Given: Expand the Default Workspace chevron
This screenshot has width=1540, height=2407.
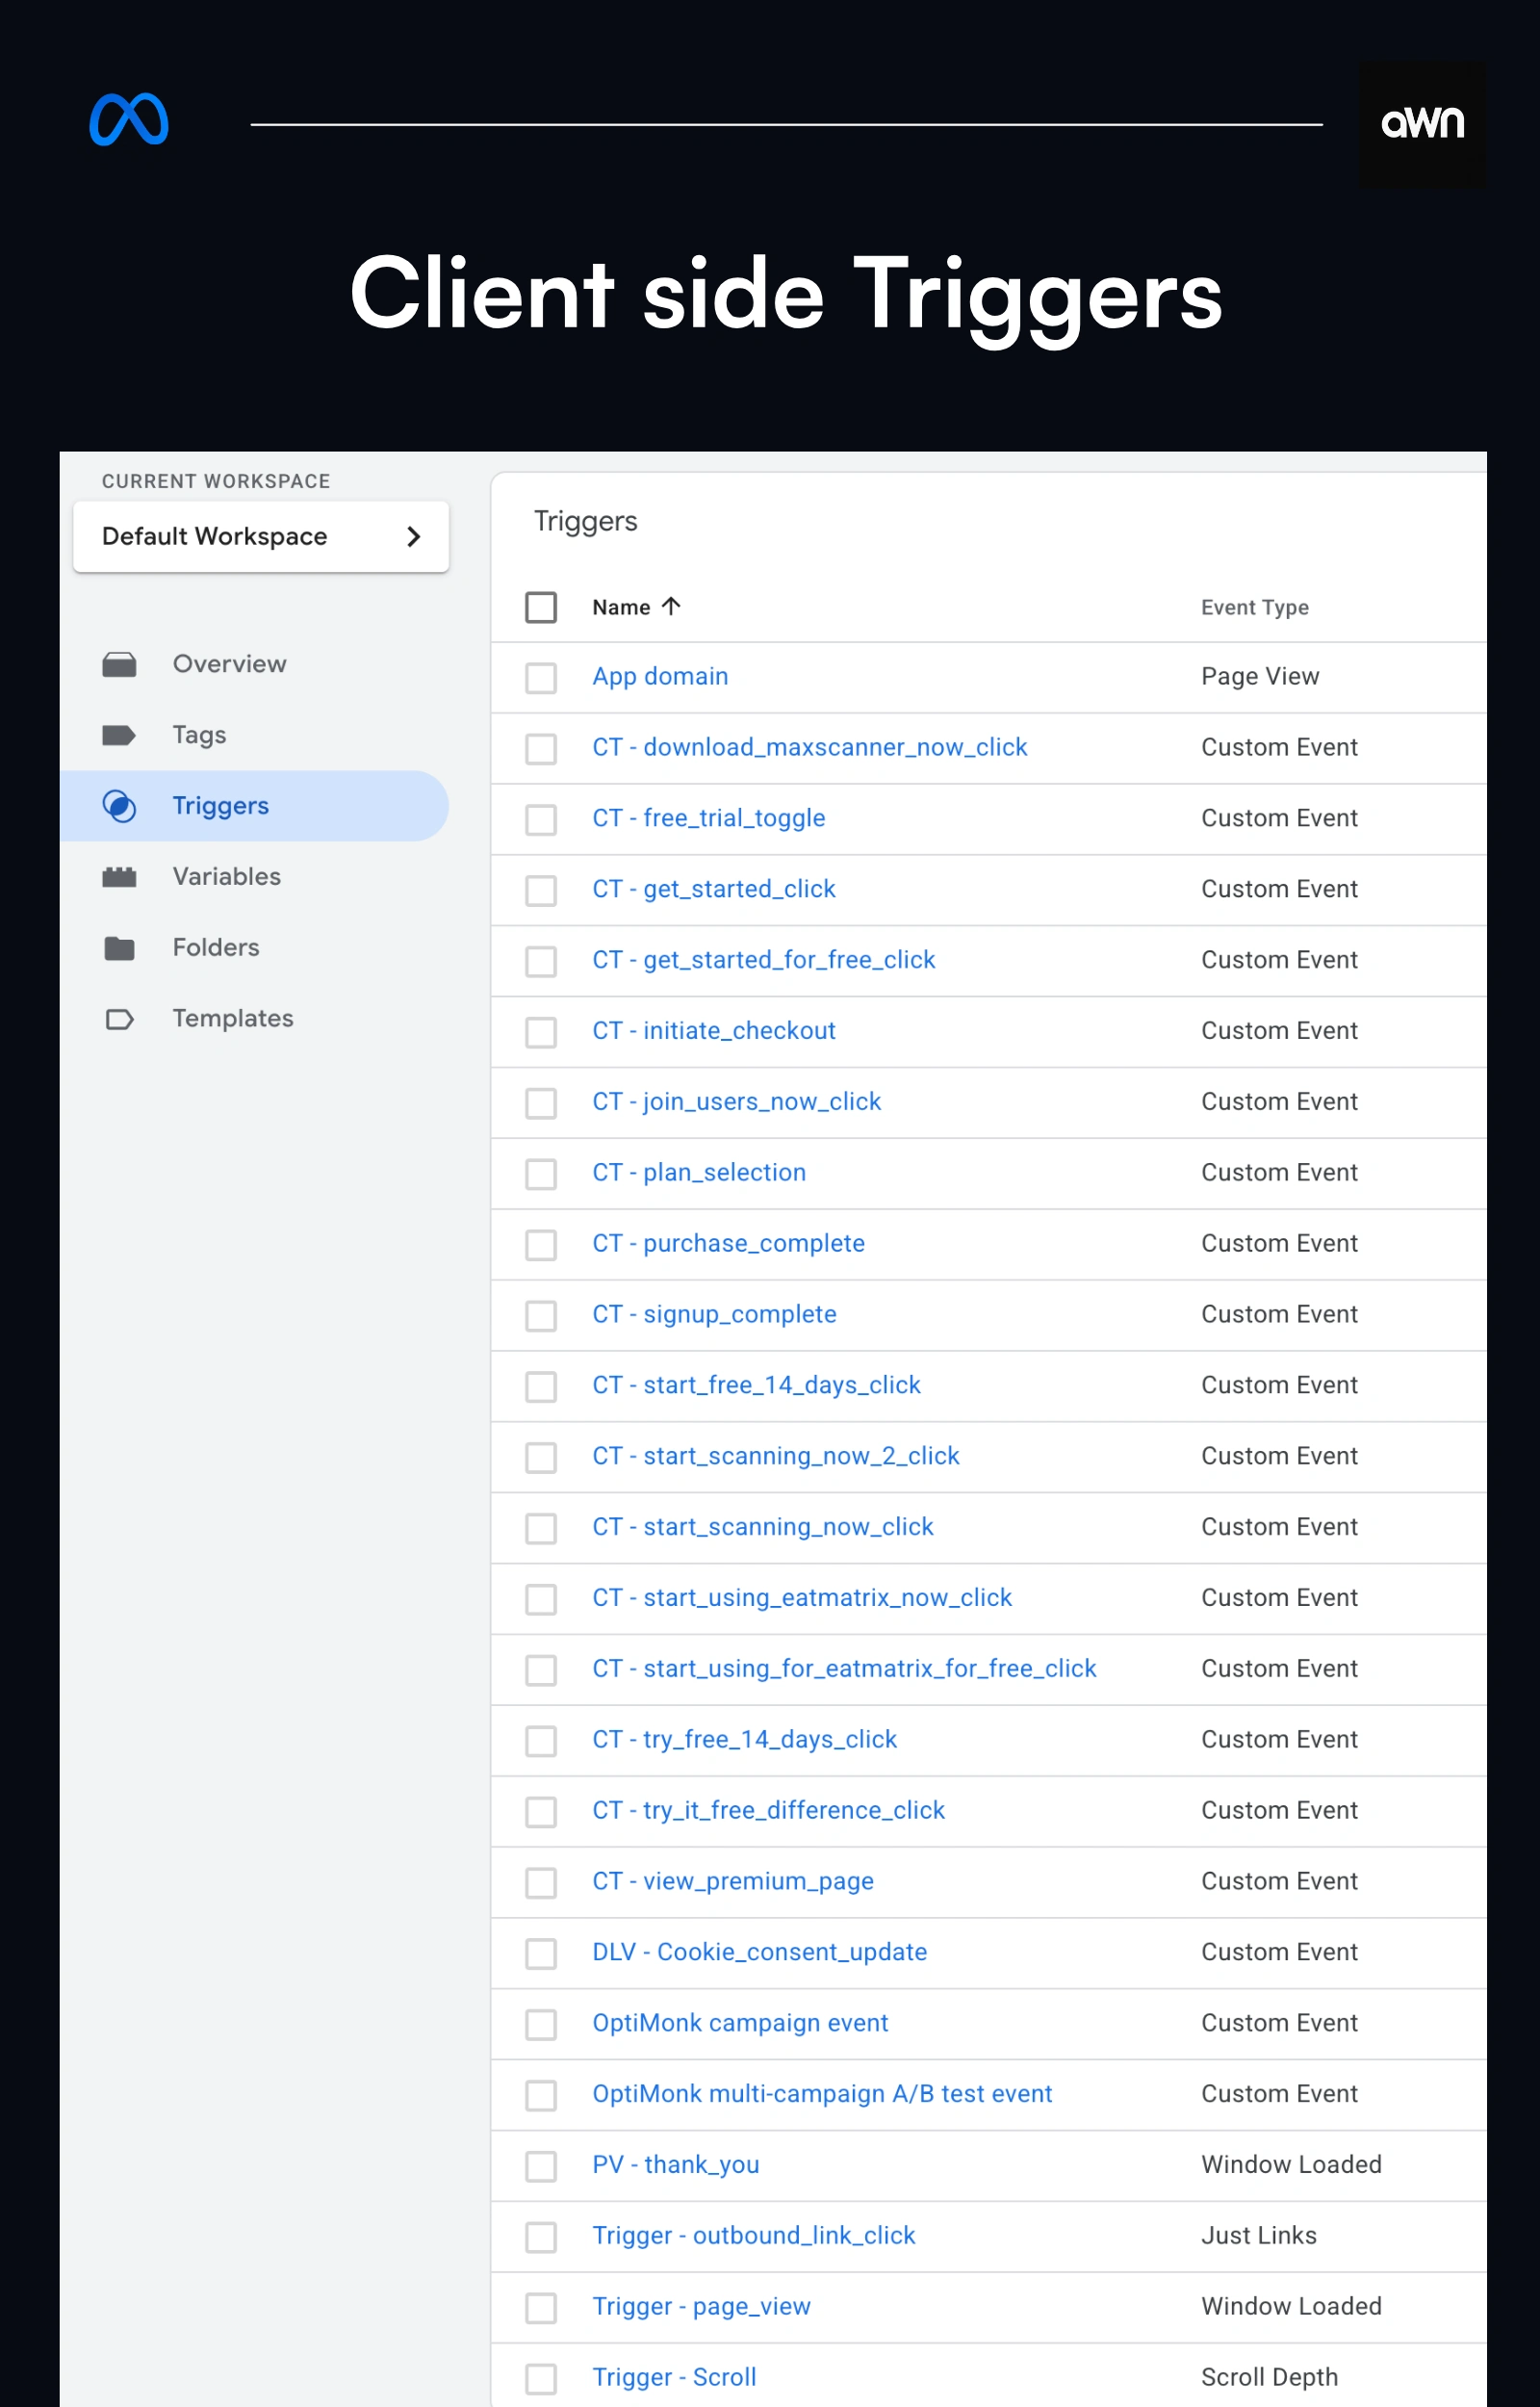Looking at the screenshot, I should [413, 537].
